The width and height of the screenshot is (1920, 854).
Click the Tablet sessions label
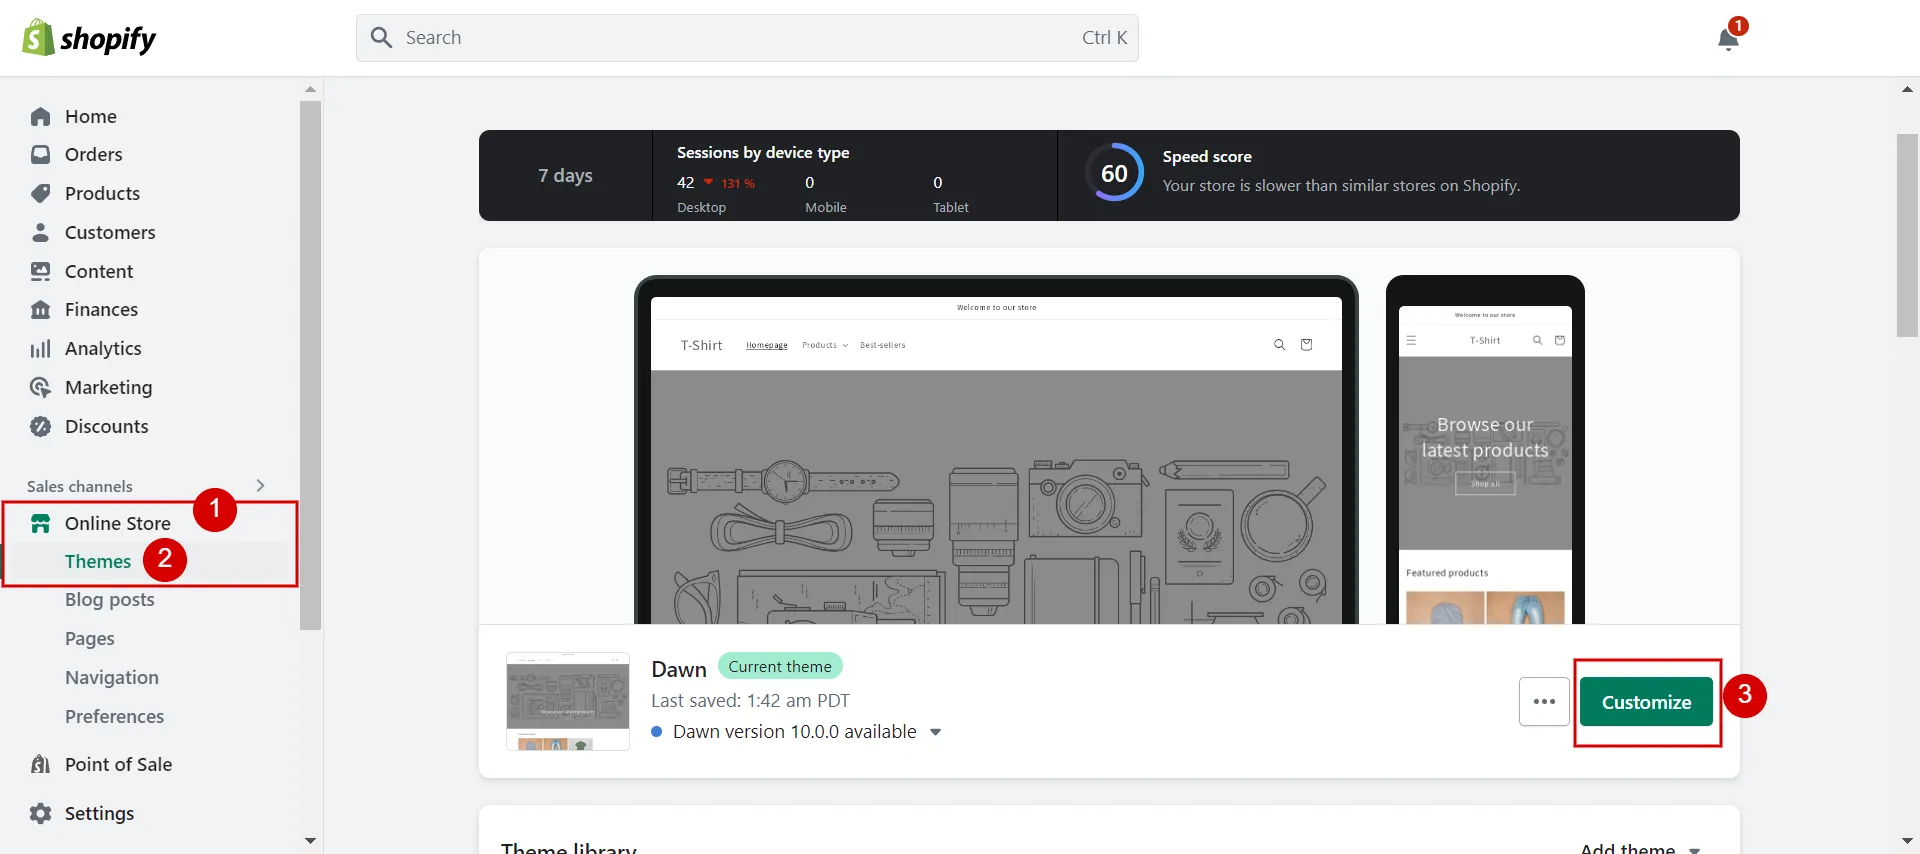point(951,208)
